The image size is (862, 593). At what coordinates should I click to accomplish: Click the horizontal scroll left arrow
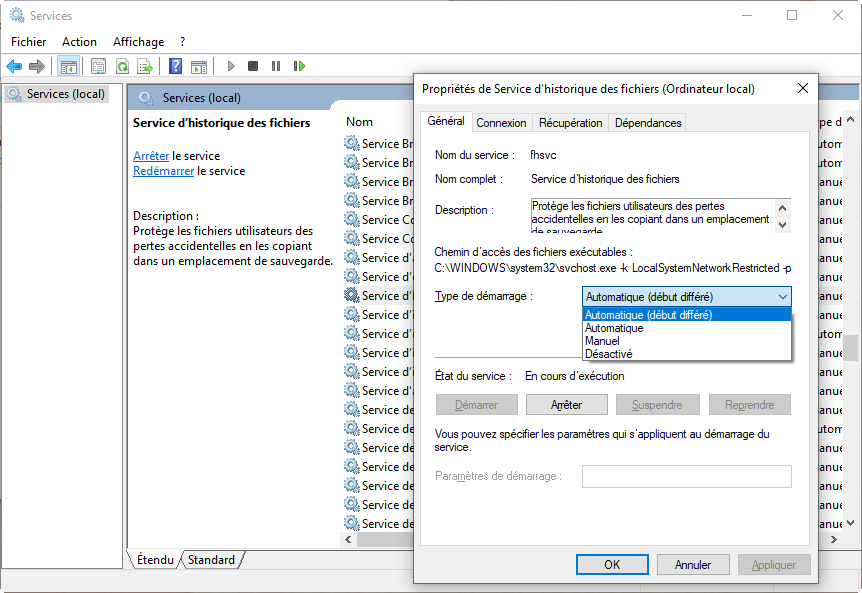[348, 540]
